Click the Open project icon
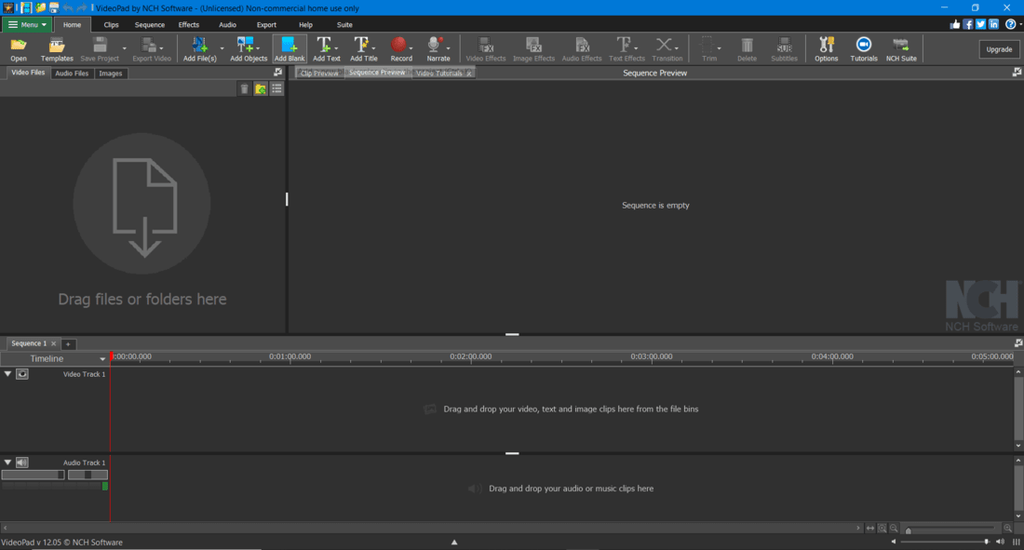Viewport: 1024px width, 550px height. pos(18,45)
